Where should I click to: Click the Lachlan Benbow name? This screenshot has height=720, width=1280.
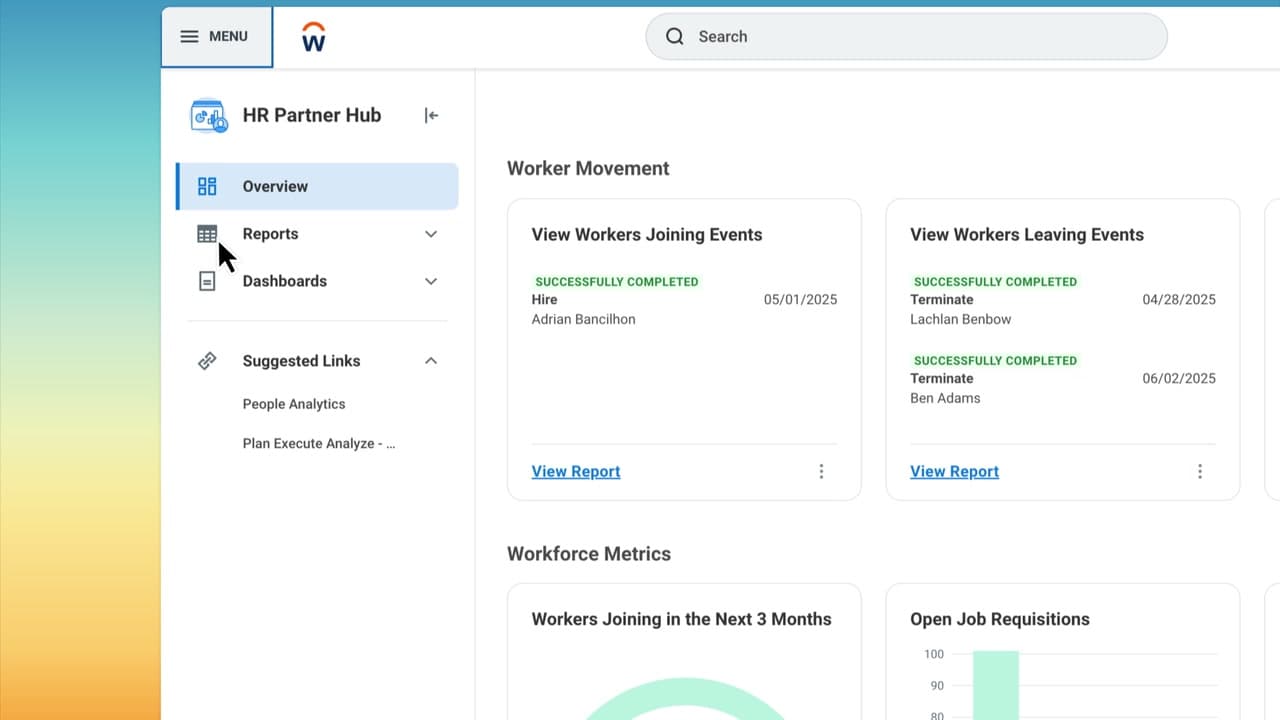[960, 319]
